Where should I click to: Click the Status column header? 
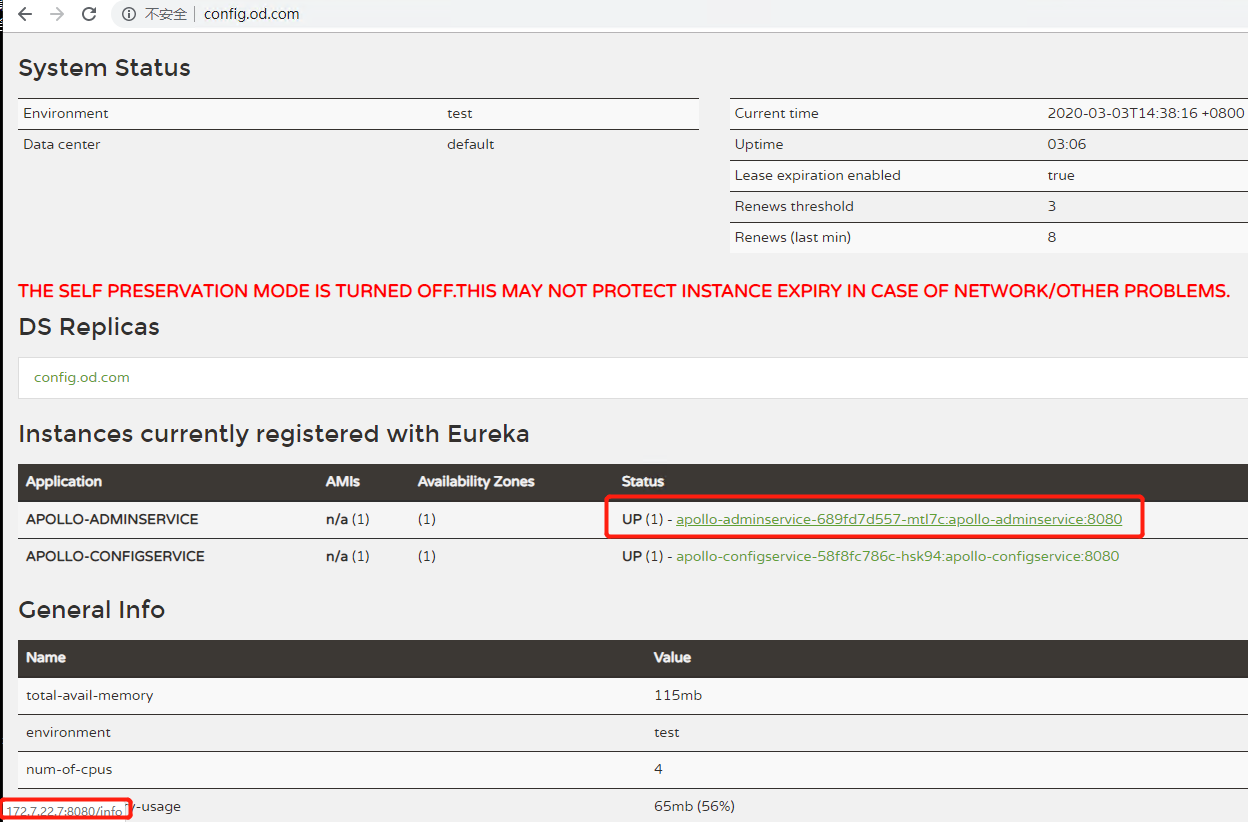coord(642,481)
